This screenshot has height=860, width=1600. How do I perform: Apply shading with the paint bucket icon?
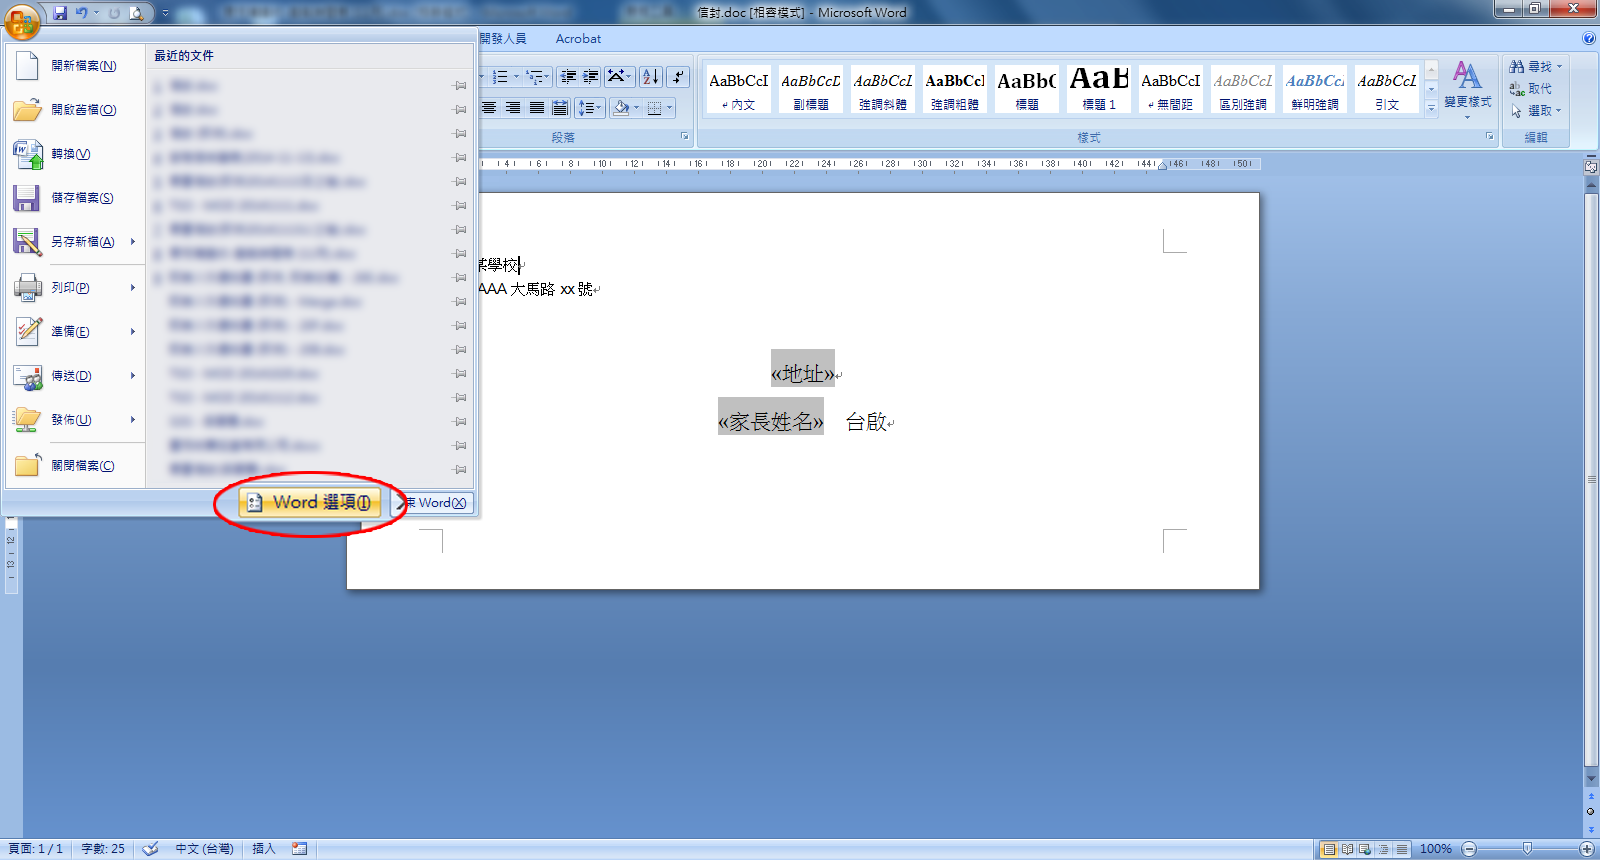click(x=621, y=107)
